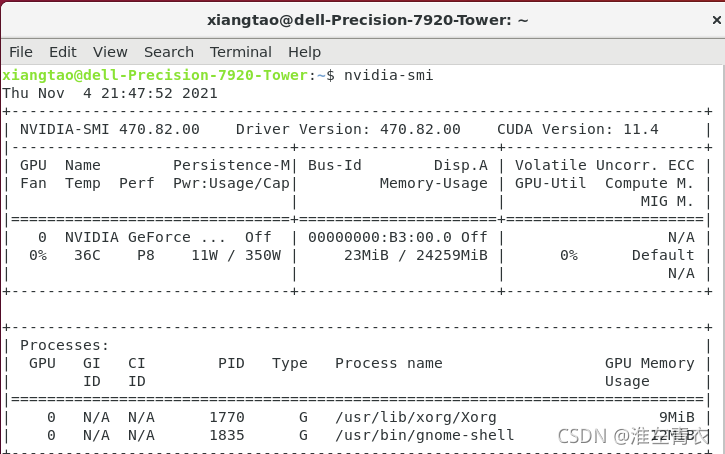The width and height of the screenshot is (725, 454).
Task: Click the 9MiB memory usage value
Action: 676,417
